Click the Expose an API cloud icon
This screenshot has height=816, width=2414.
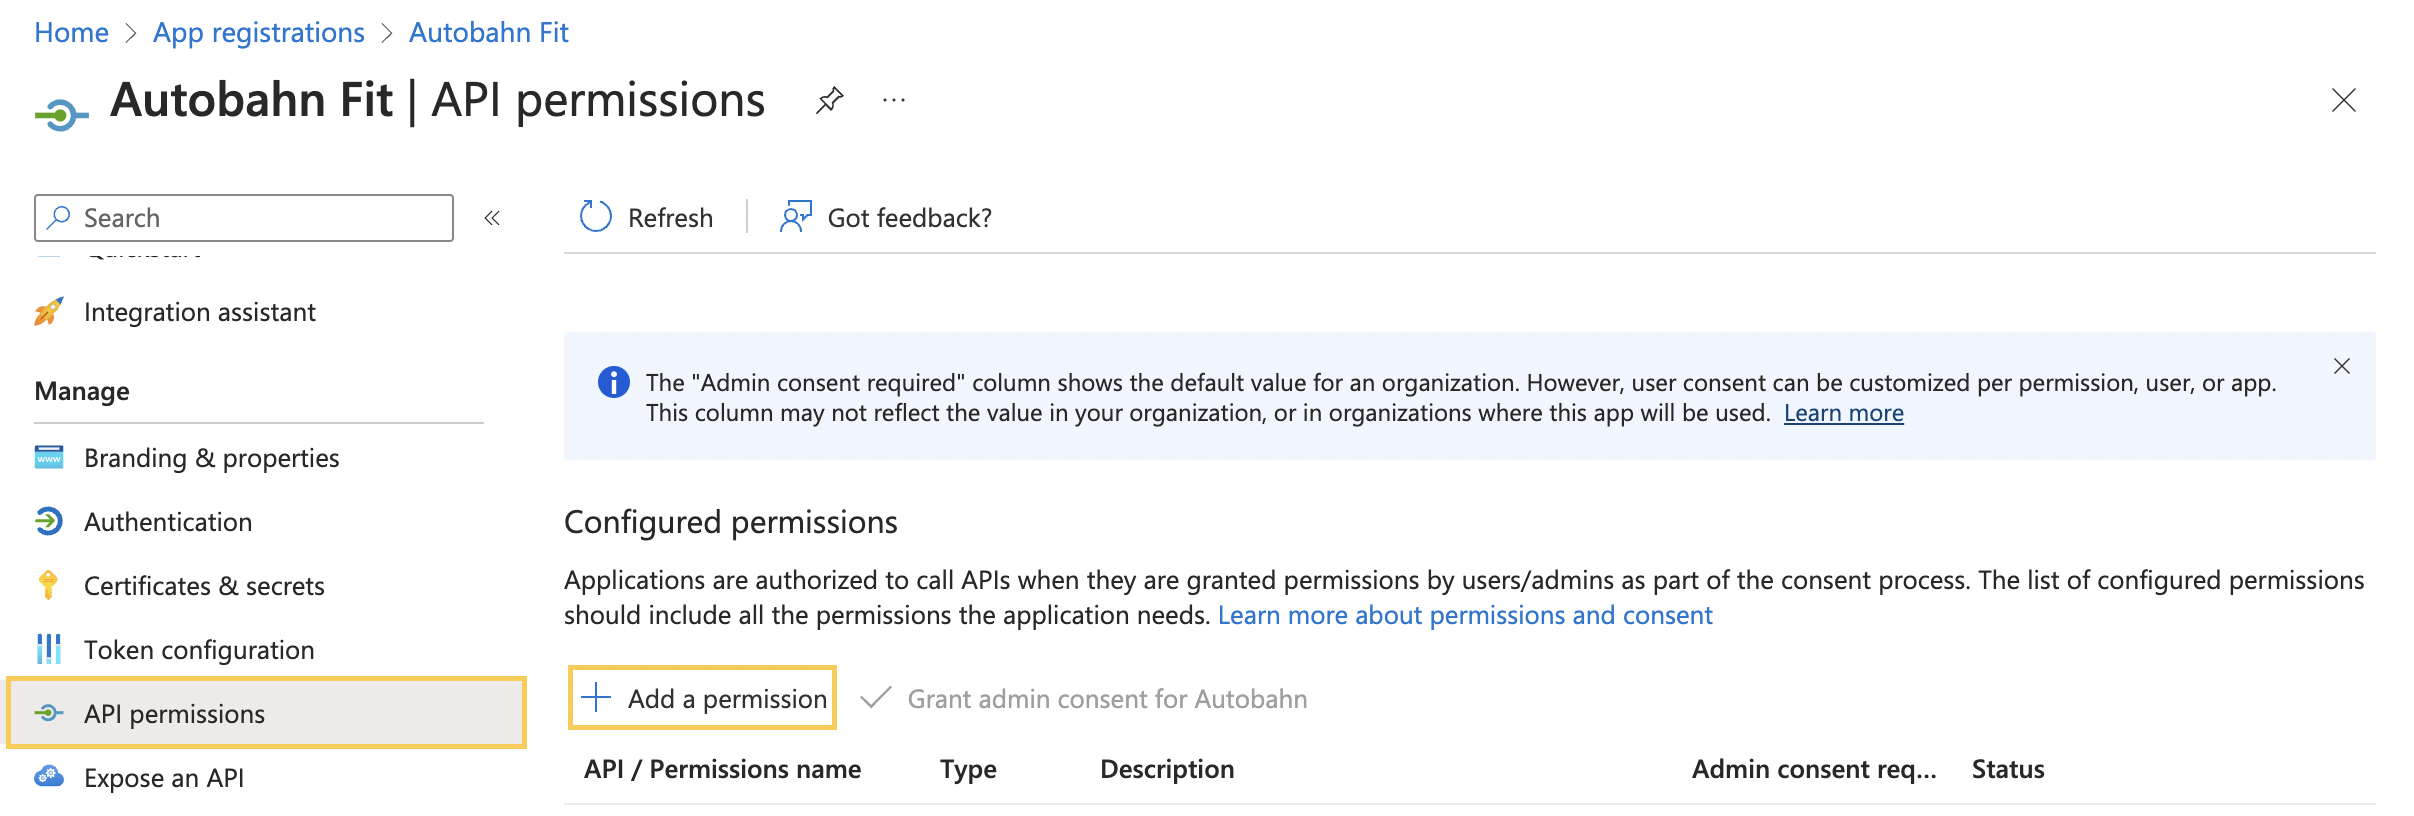(48, 777)
